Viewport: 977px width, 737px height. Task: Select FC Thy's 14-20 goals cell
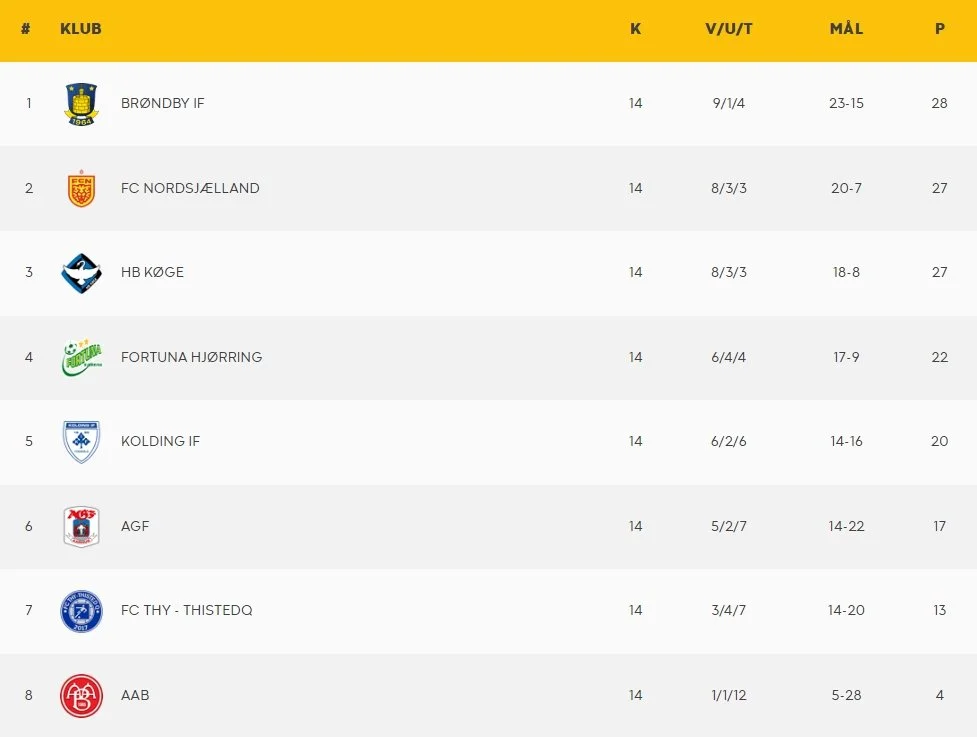tap(846, 610)
